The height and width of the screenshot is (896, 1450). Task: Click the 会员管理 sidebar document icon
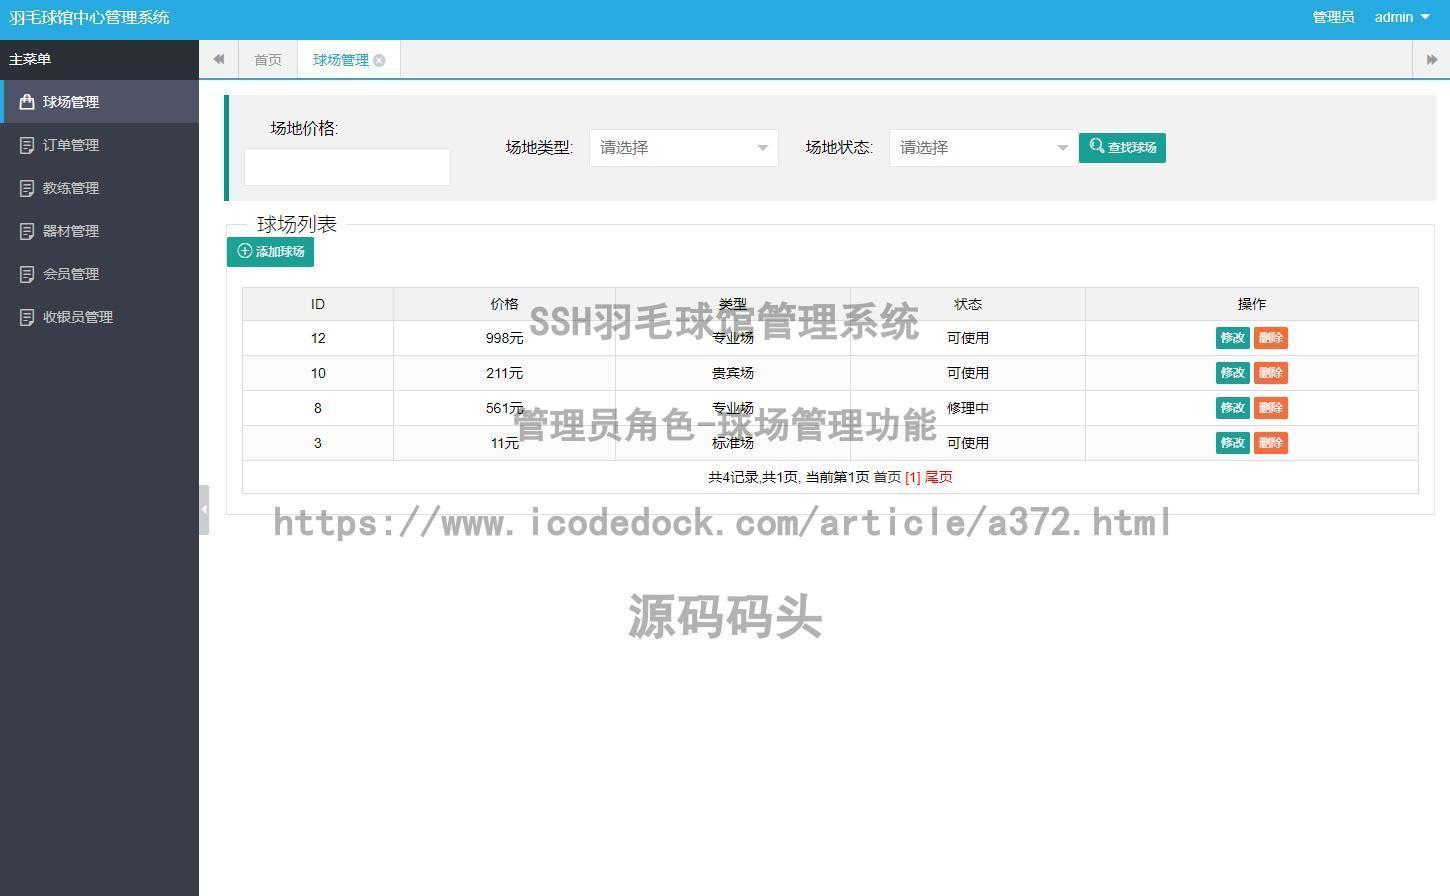coord(27,274)
